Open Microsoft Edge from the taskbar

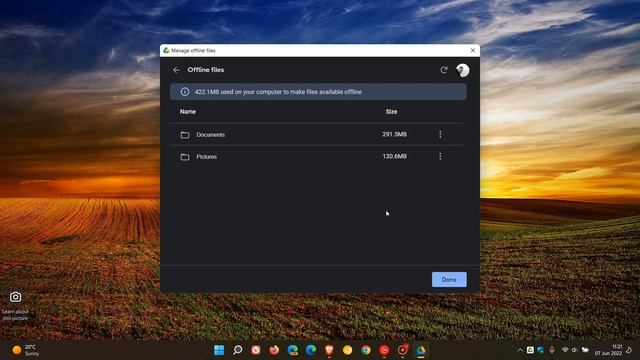(311, 350)
